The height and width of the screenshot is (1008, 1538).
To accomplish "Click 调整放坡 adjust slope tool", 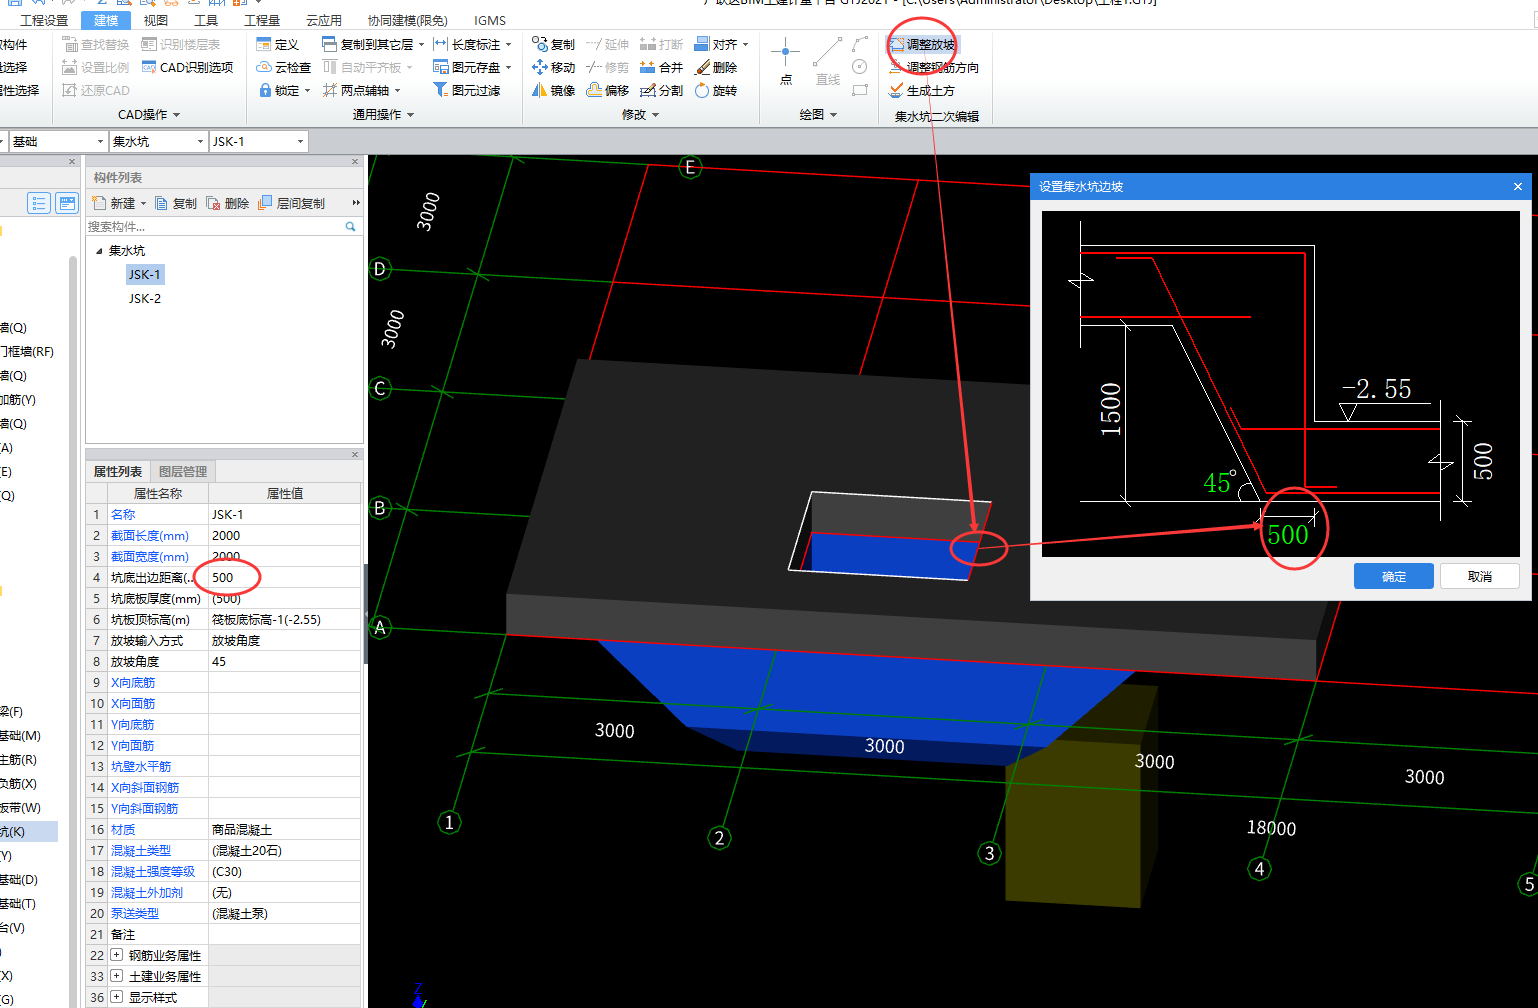I will 922,44.
